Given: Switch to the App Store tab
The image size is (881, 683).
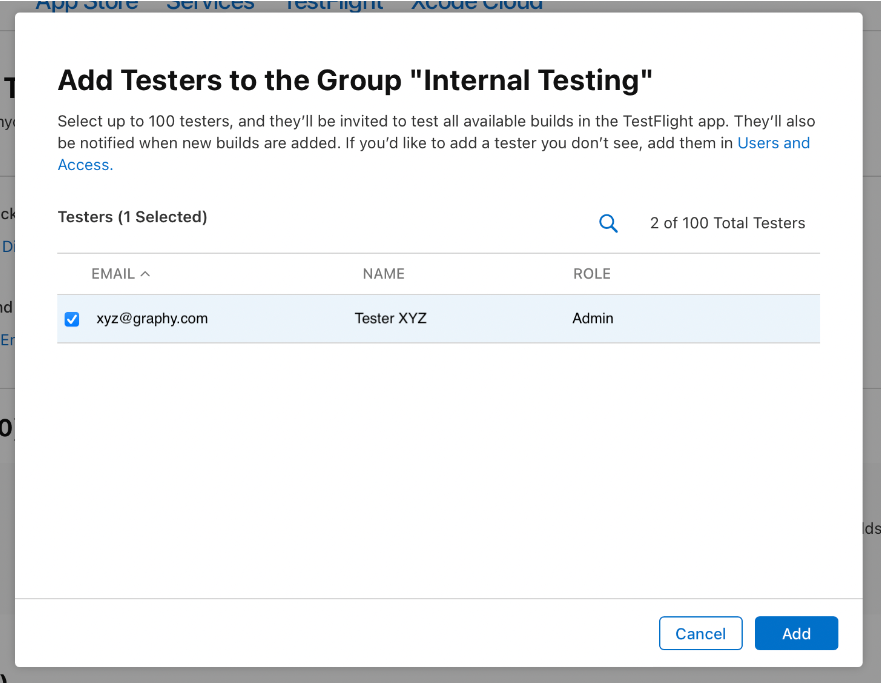Looking at the screenshot, I should pyautogui.click(x=86, y=4).
